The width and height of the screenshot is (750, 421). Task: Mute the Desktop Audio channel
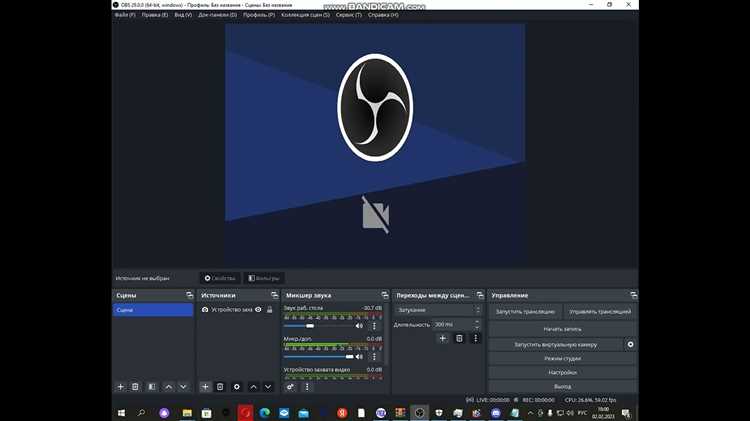[359, 326]
